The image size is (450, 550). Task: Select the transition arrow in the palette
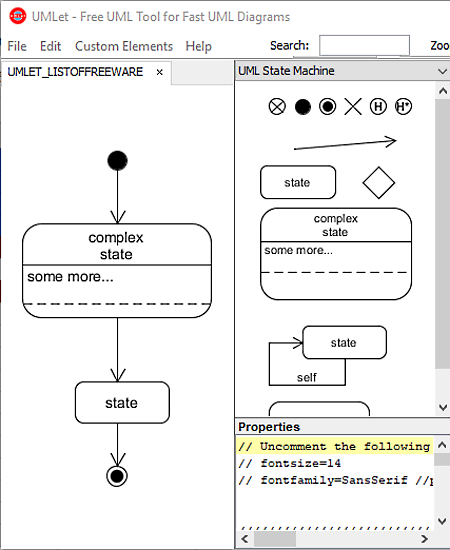pos(345,143)
